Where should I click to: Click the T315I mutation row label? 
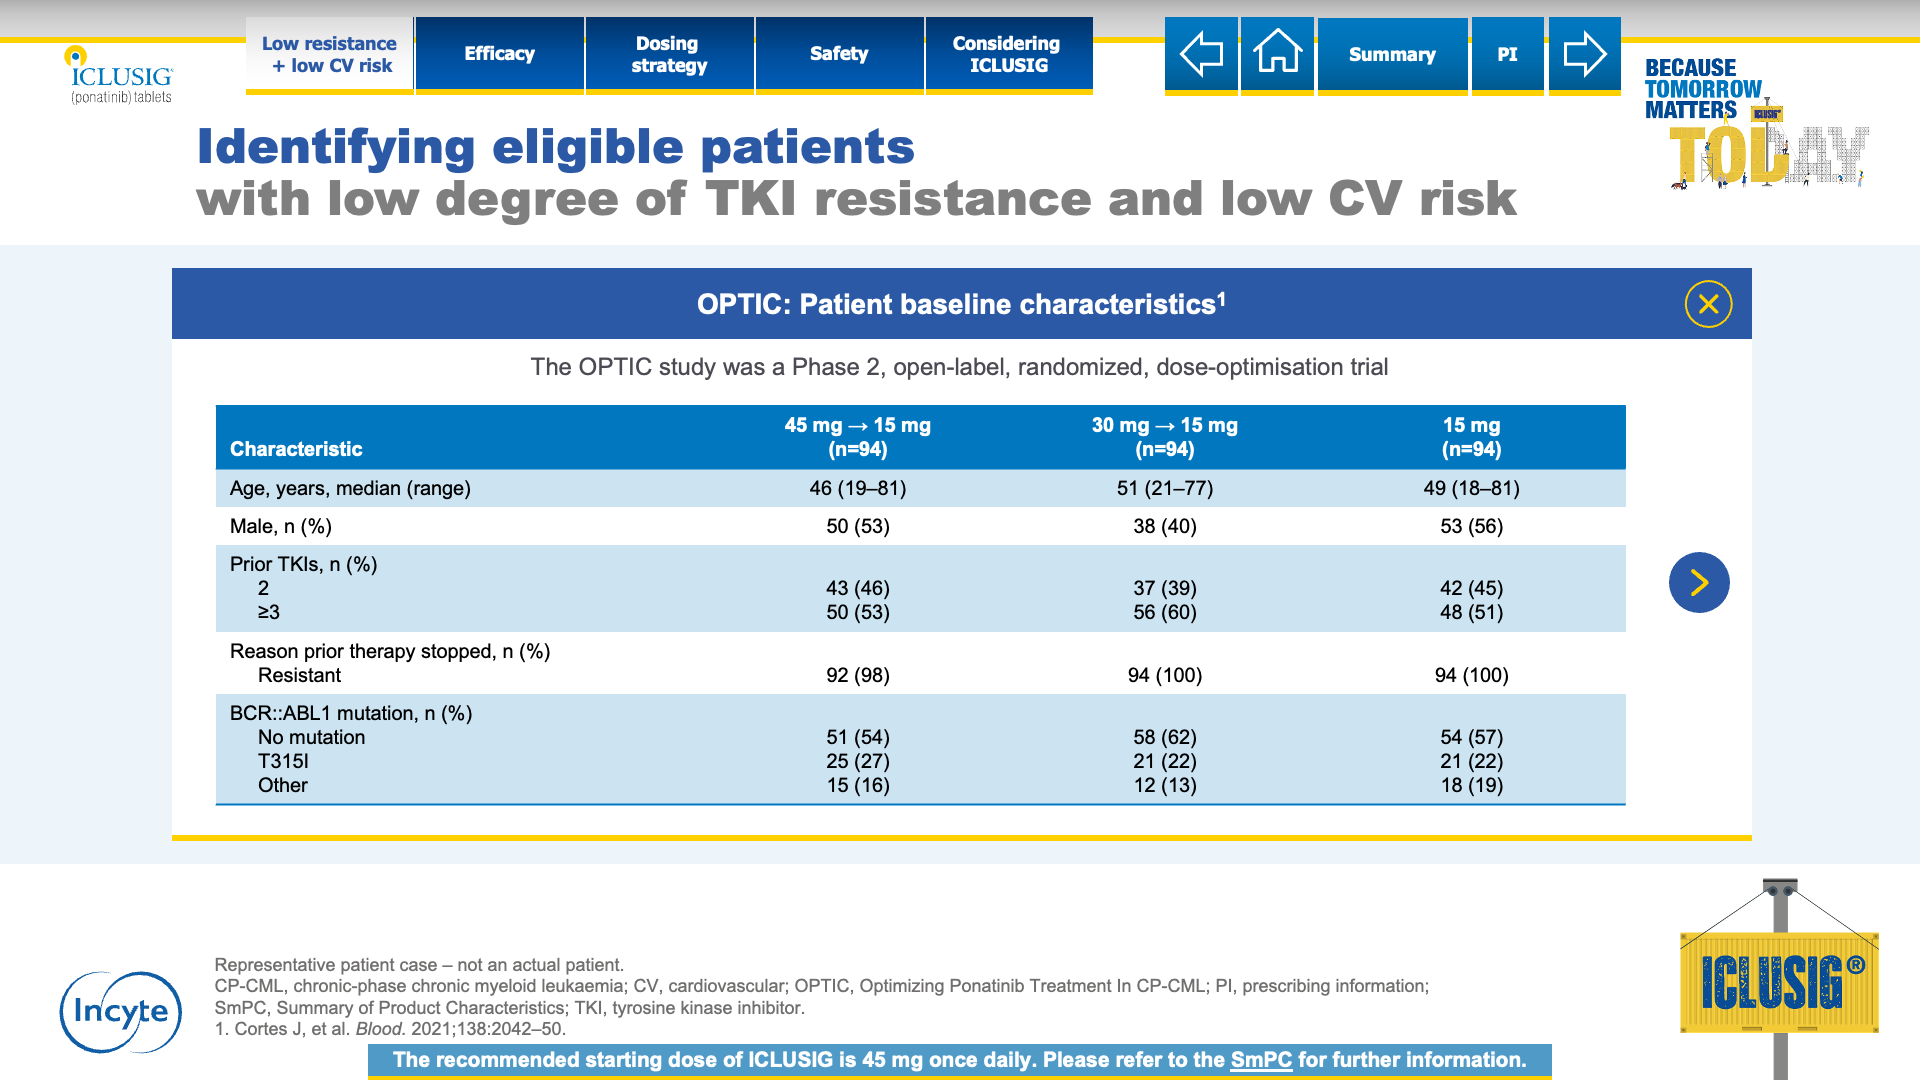pyautogui.click(x=283, y=761)
